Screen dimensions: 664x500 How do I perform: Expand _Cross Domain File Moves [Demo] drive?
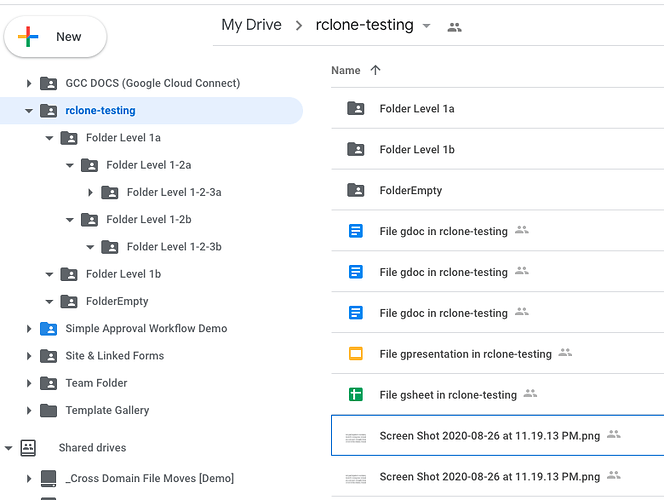[x=28, y=478]
